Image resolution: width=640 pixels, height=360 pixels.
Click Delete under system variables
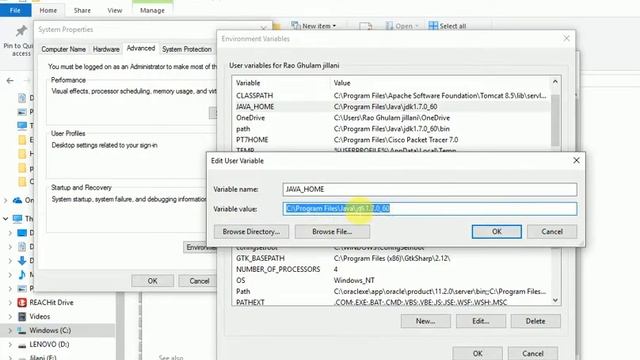coord(535,321)
